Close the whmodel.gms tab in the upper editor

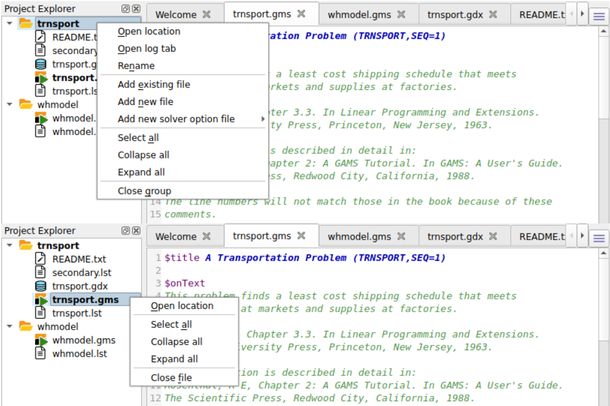[400, 15]
